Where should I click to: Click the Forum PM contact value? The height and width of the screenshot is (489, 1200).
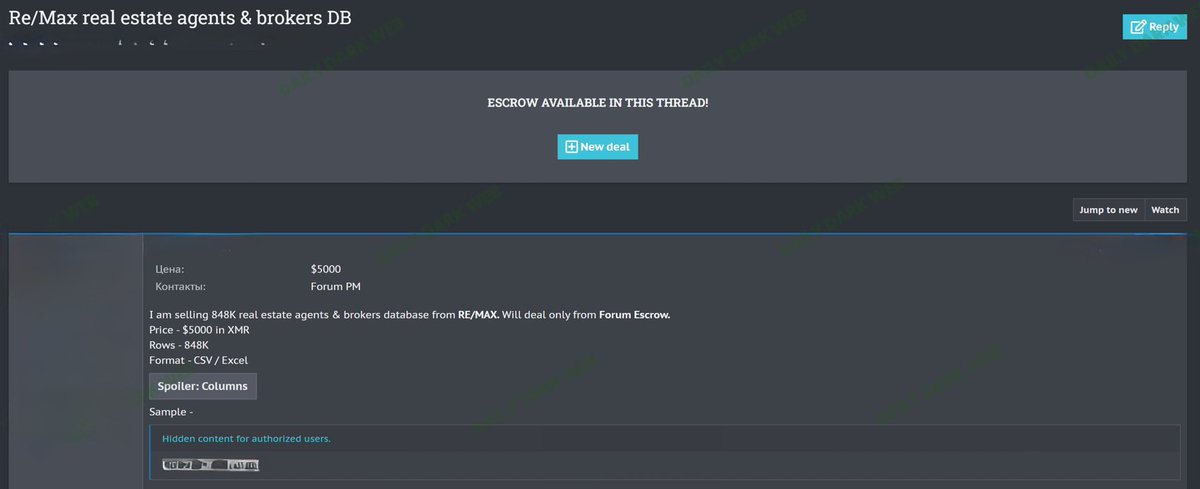tap(336, 287)
